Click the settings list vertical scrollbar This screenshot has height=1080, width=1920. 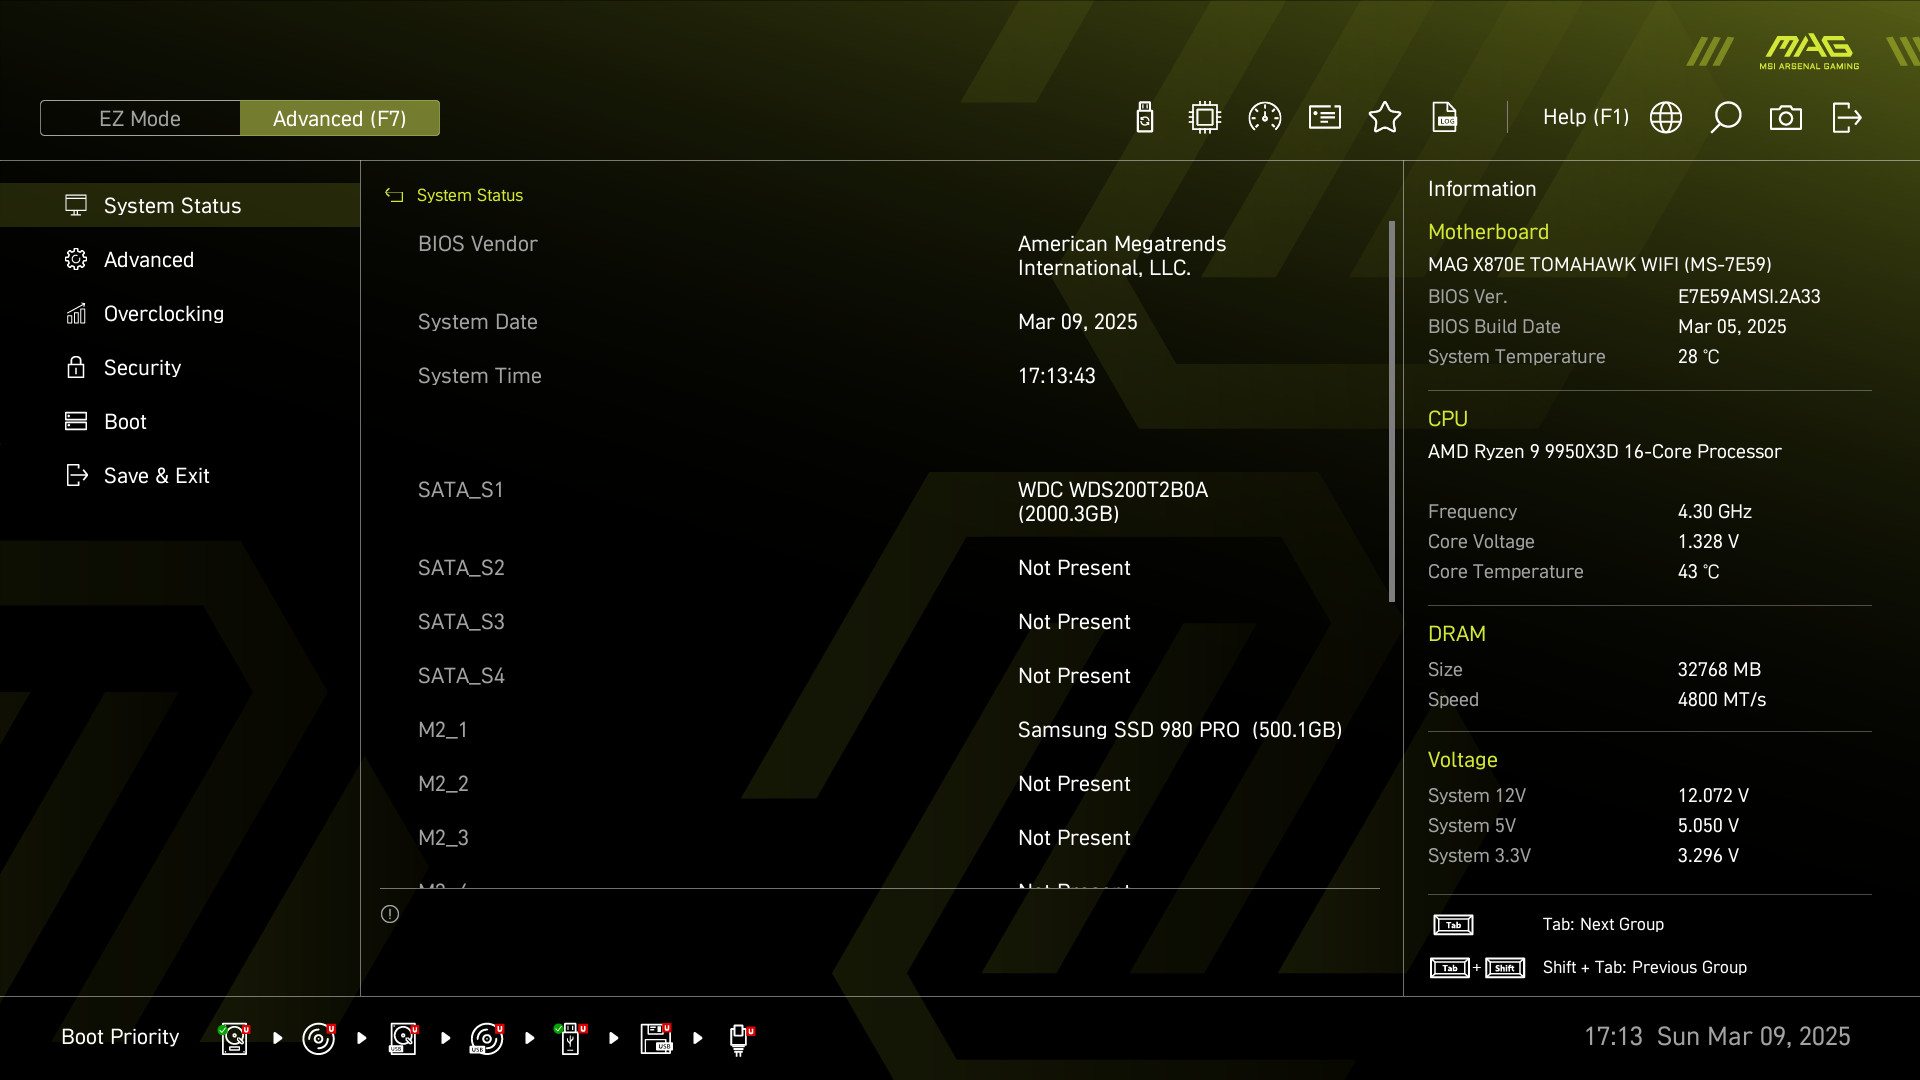click(x=1392, y=412)
